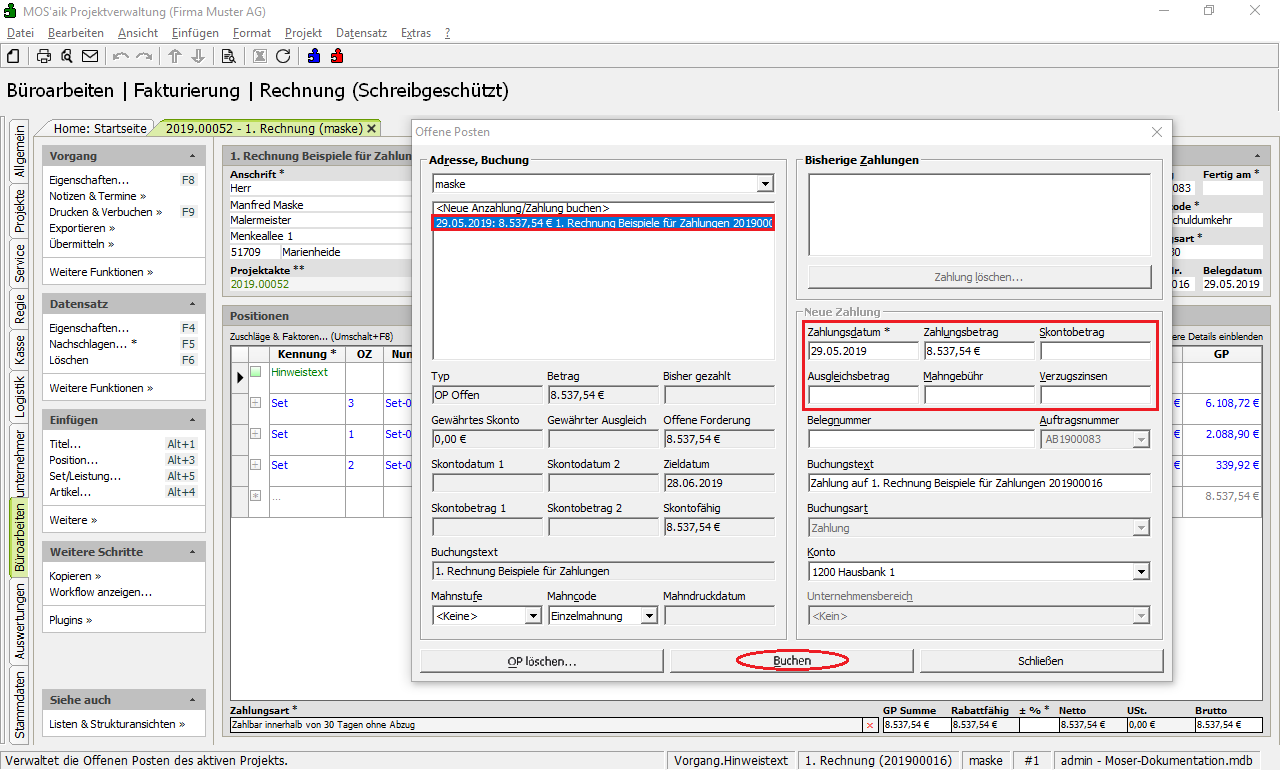Viewport: 1280px width, 770px height.
Task: Click the blue puzzle piece icon
Action: (x=314, y=56)
